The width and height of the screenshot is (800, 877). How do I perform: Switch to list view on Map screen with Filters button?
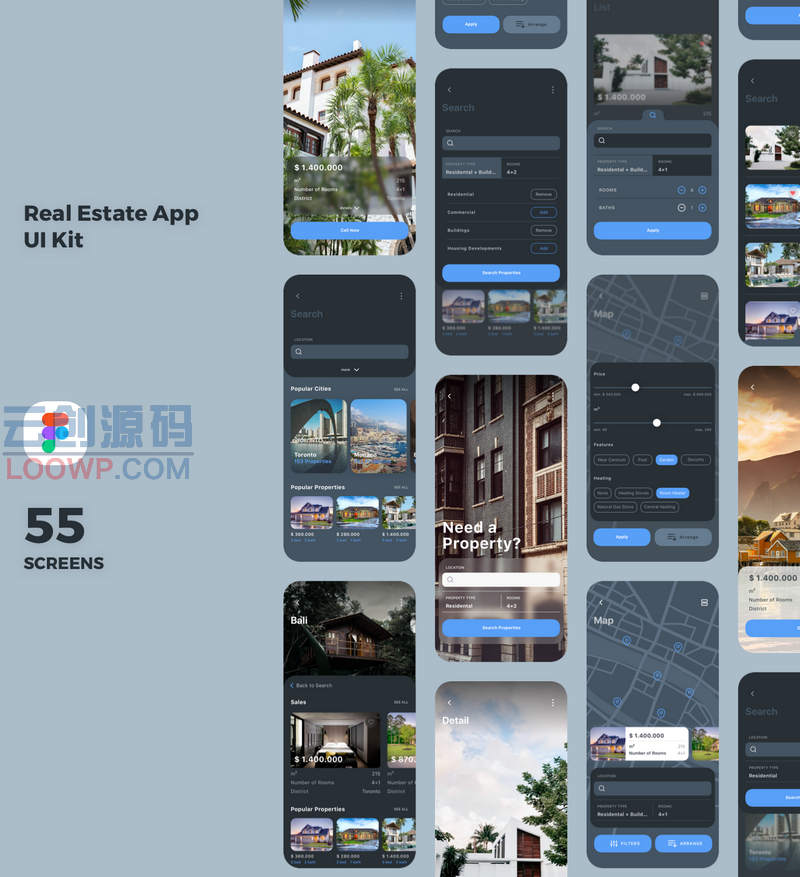click(x=704, y=602)
